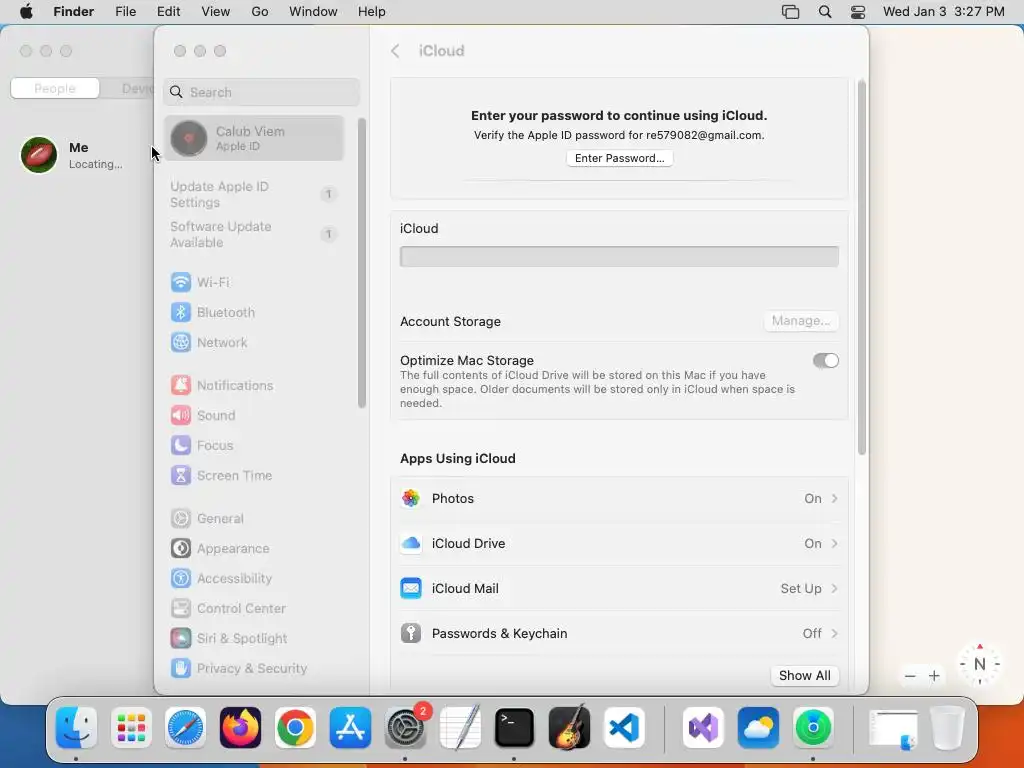
Task: Open Focus moon icon
Action: 181,445
